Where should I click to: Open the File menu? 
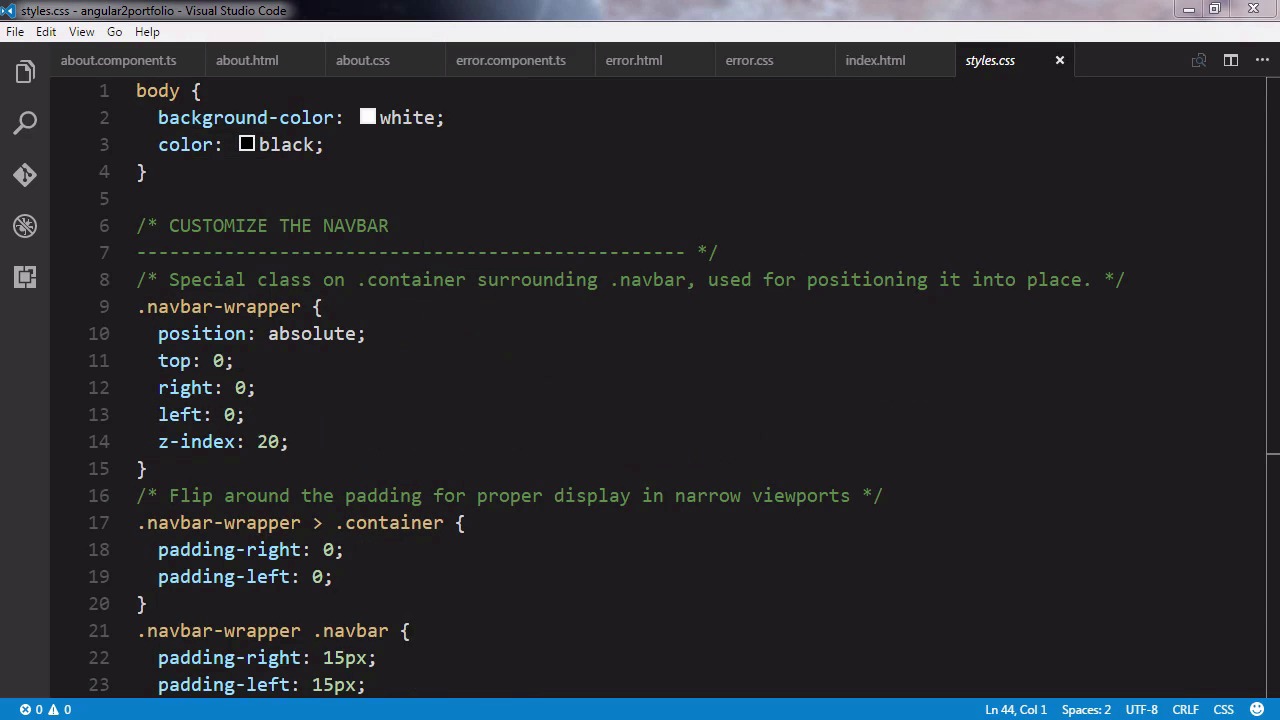point(15,32)
